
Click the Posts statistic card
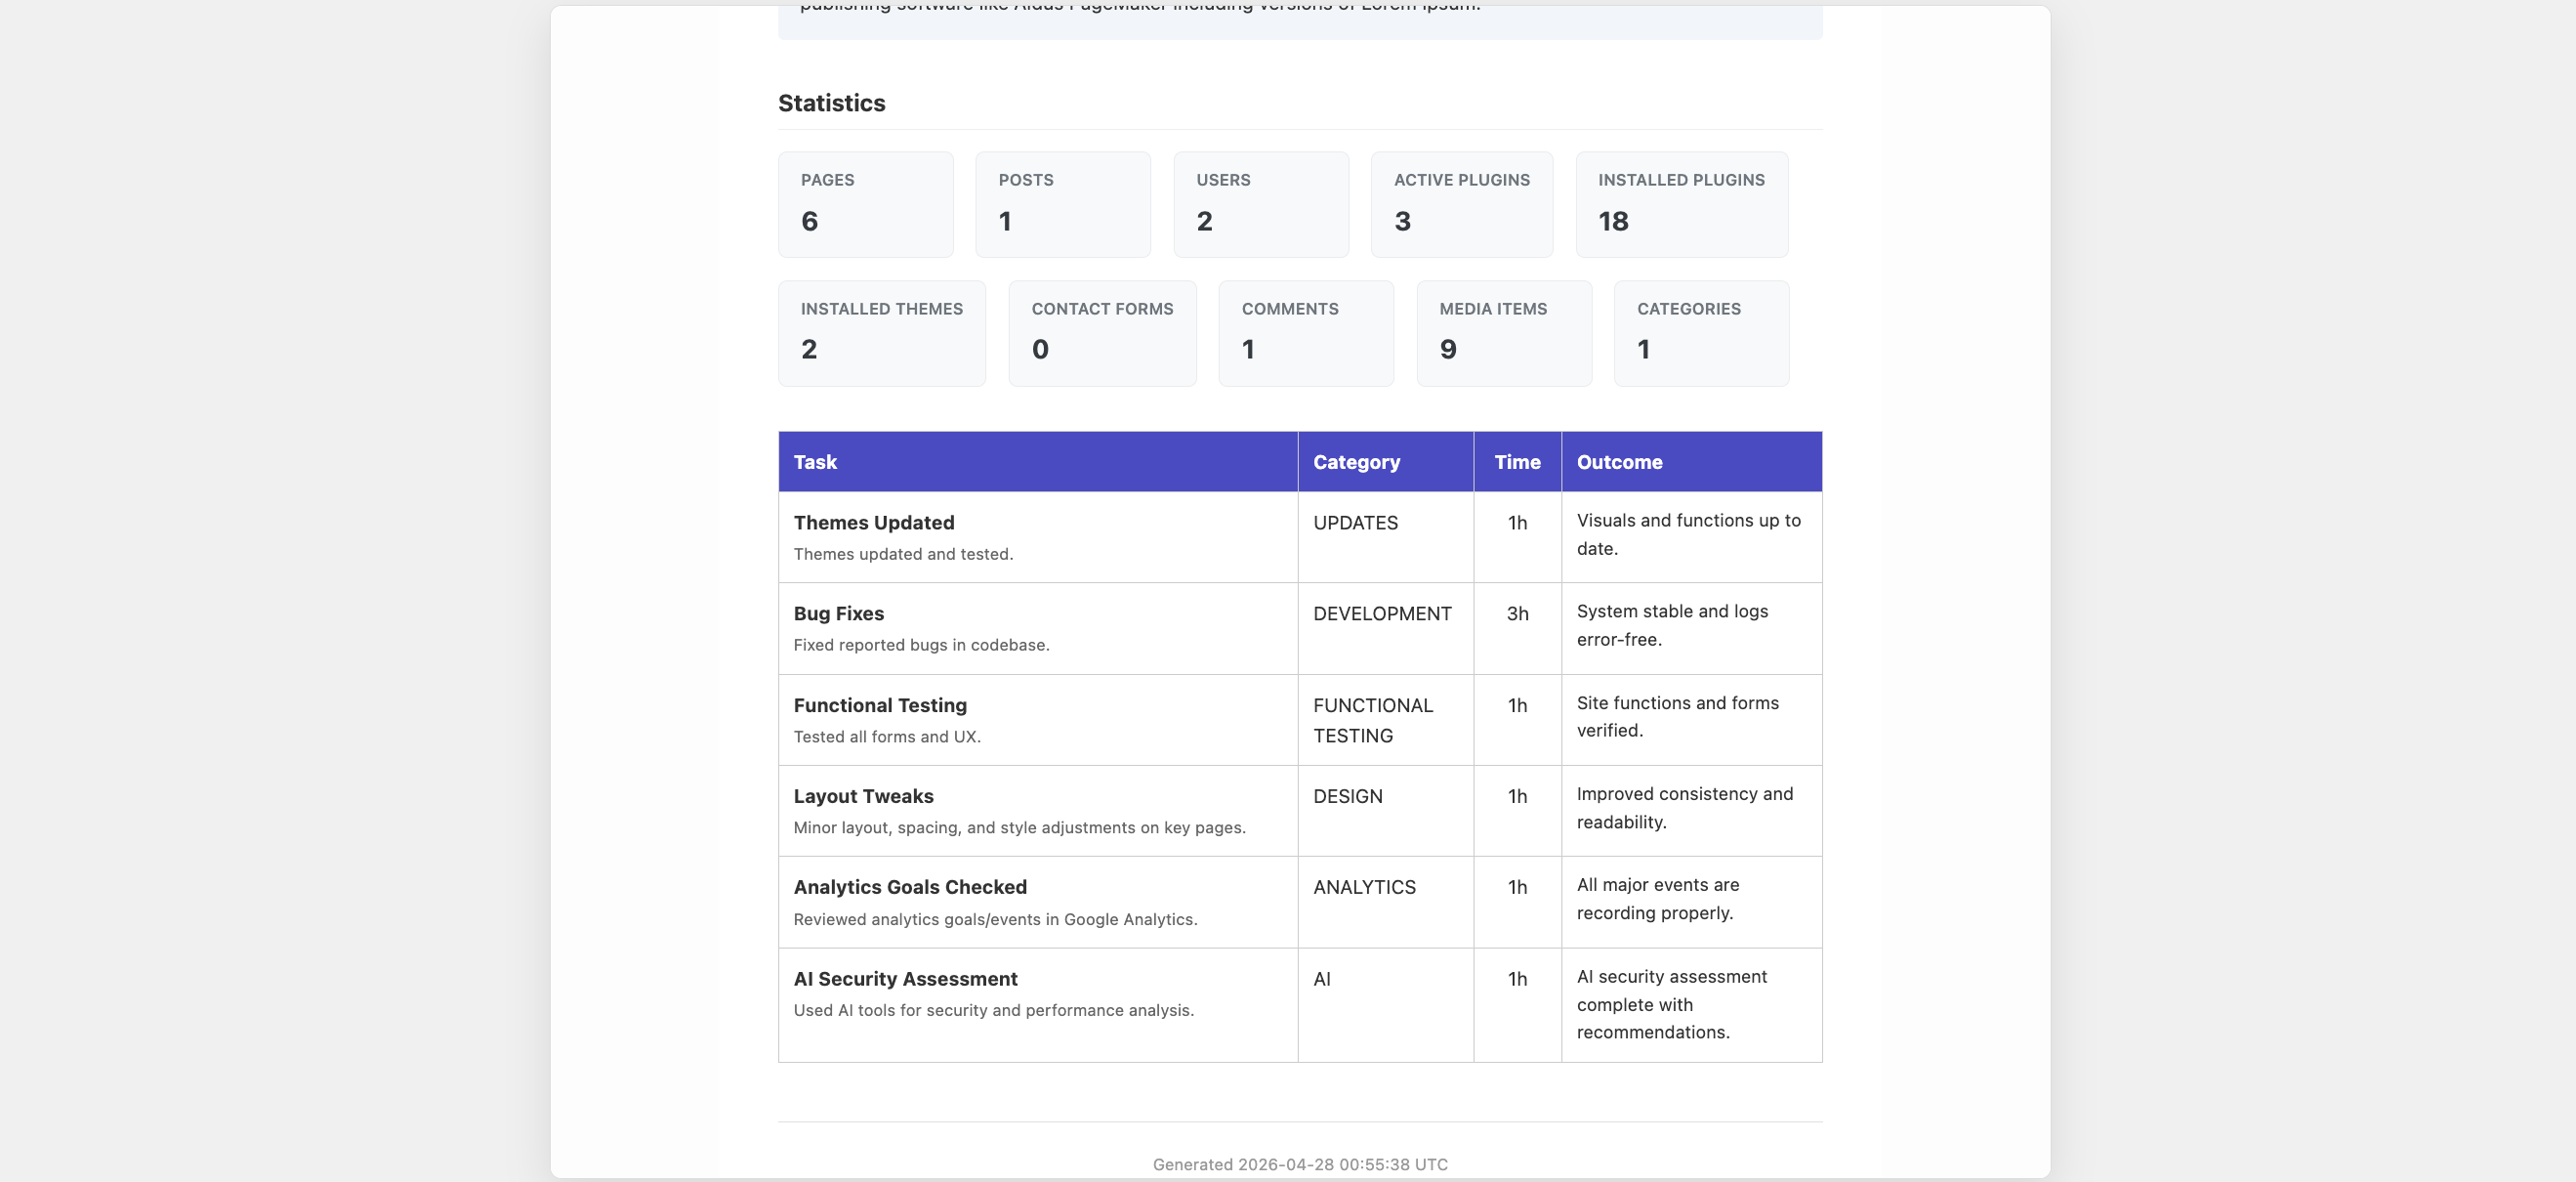click(x=1062, y=204)
